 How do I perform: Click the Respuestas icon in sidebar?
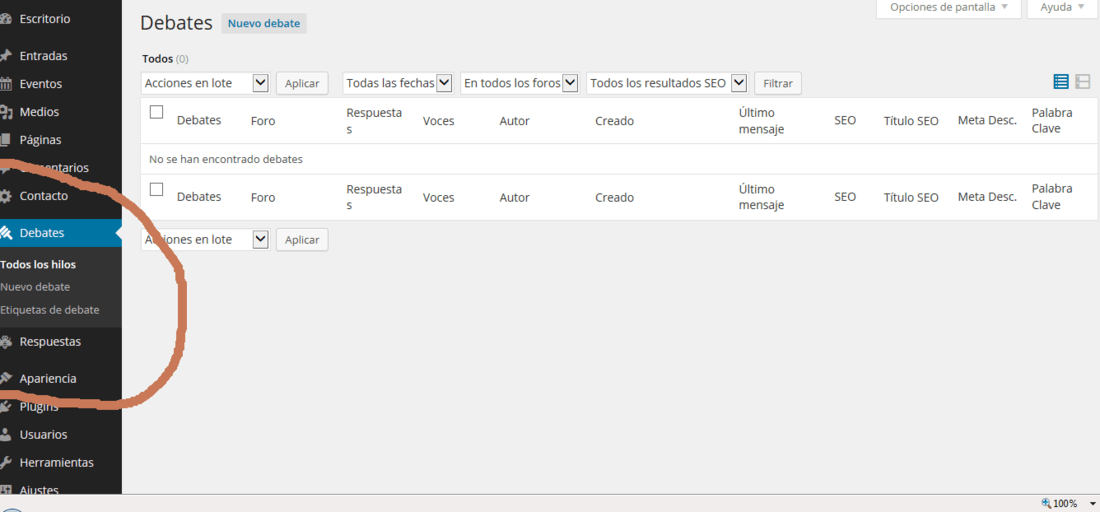(6, 342)
